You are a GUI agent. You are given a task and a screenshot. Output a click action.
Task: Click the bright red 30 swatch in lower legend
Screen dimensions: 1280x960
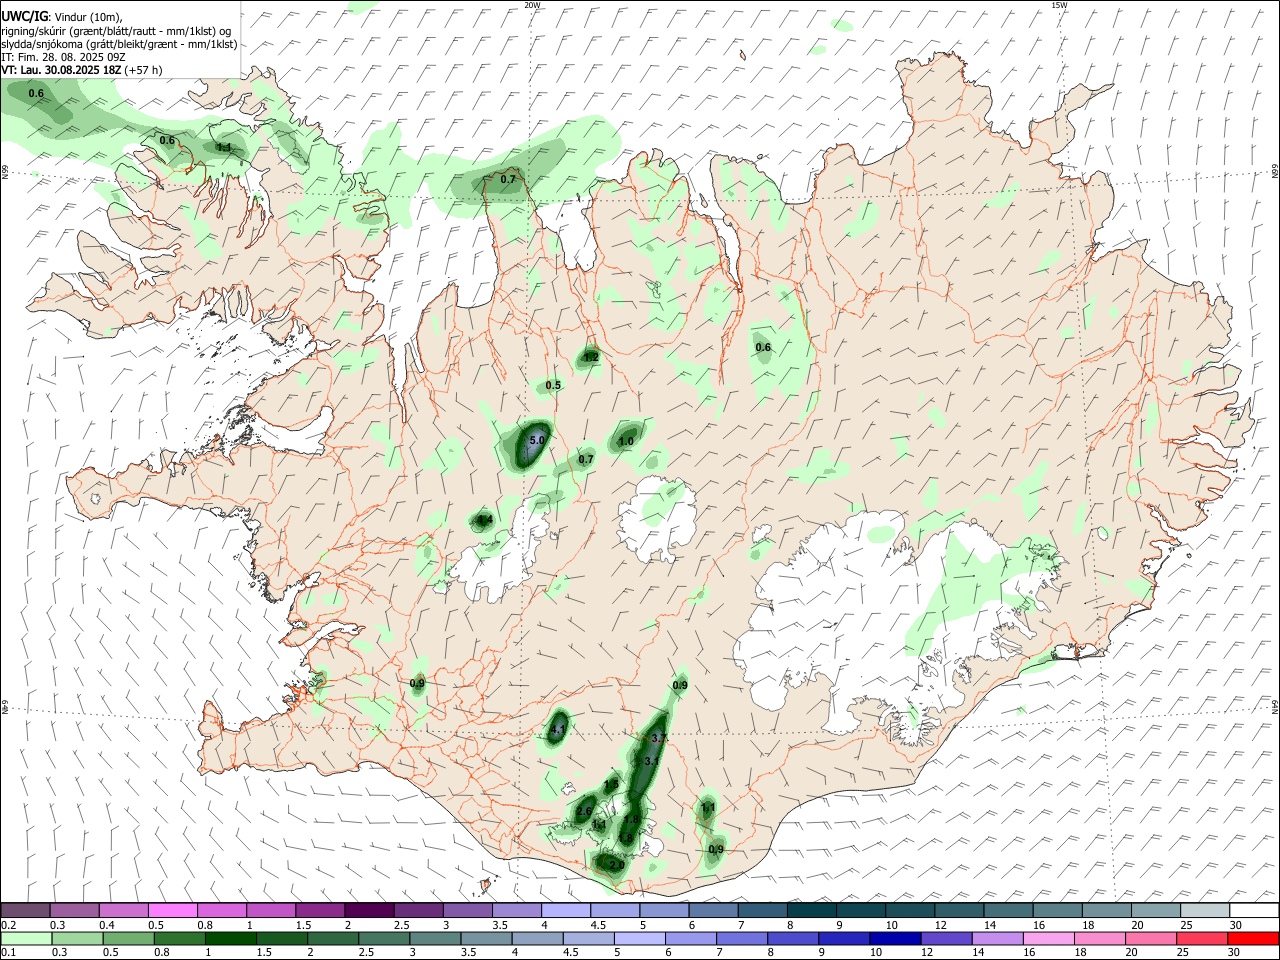click(1254, 938)
